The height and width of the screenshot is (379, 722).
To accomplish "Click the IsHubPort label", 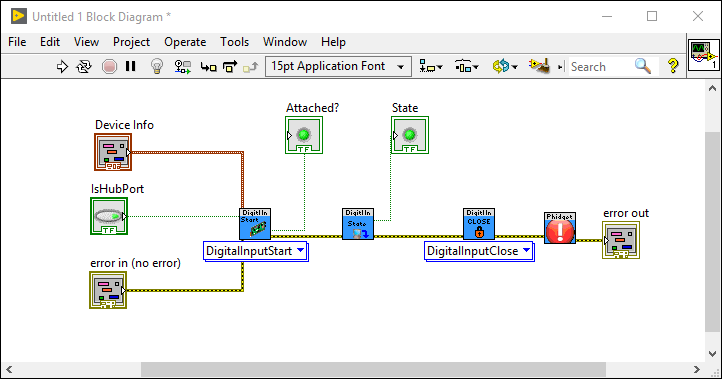I will pyautogui.click(x=117, y=189).
